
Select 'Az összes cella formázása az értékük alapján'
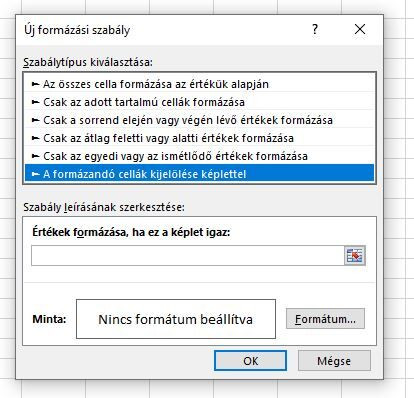199,84
